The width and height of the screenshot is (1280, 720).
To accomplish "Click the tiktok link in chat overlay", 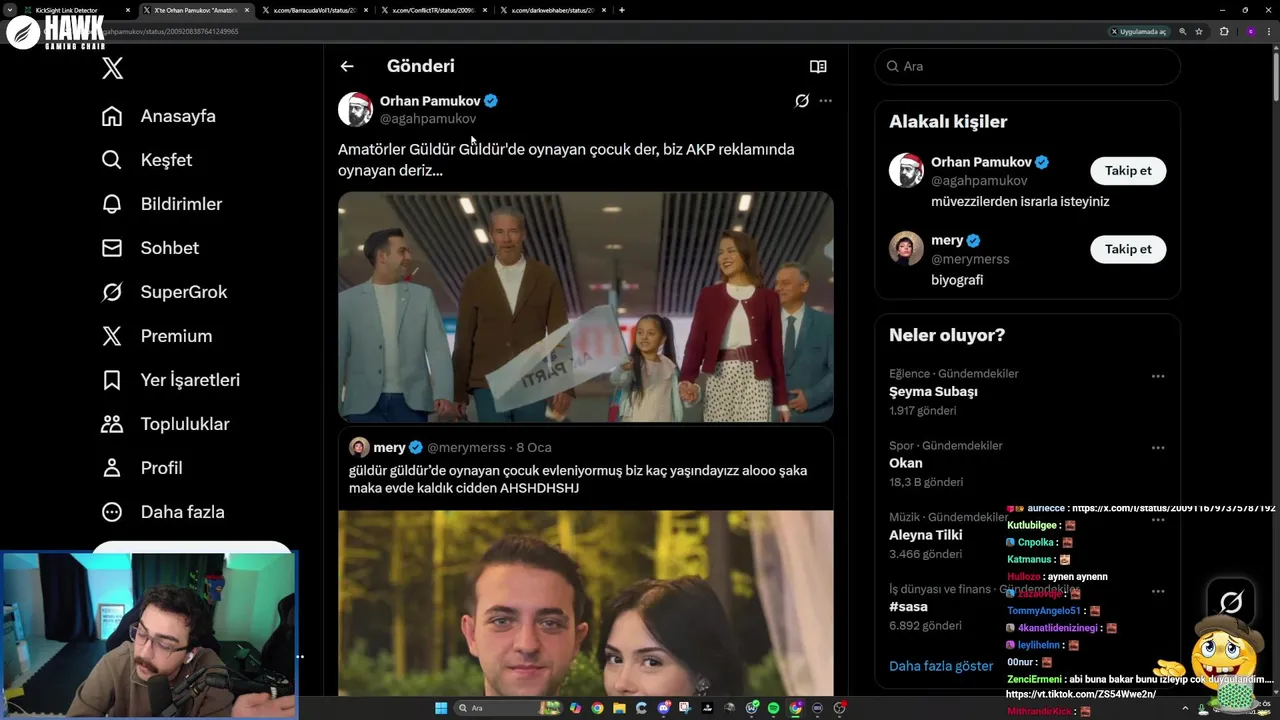I will [1081, 694].
